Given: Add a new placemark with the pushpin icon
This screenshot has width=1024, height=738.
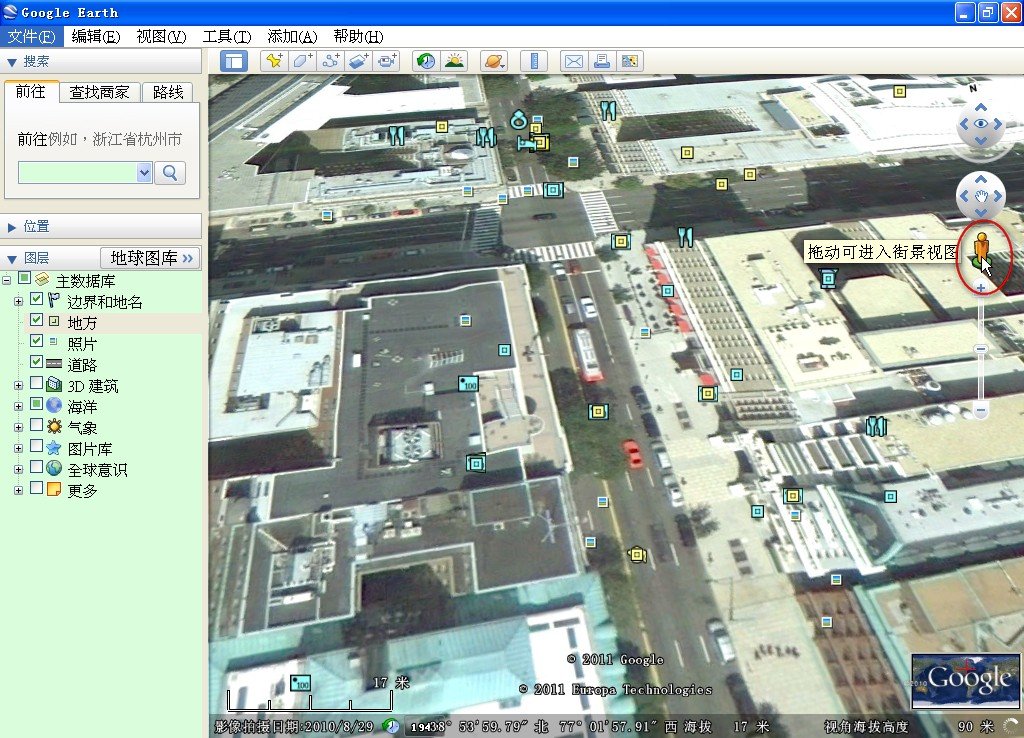Looking at the screenshot, I should click(x=274, y=61).
